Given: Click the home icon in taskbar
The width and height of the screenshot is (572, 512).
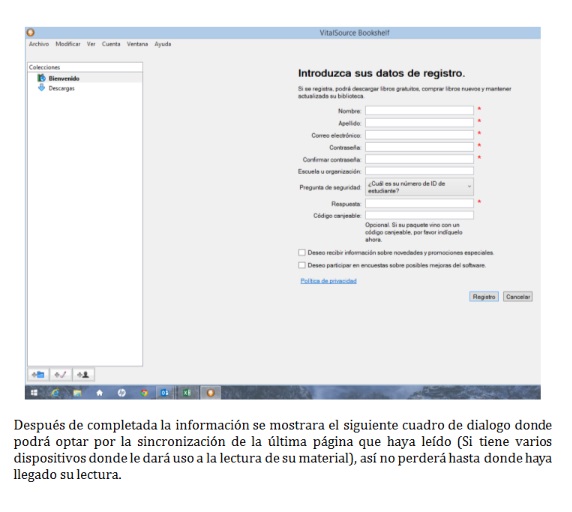Looking at the screenshot, I should (99, 393).
